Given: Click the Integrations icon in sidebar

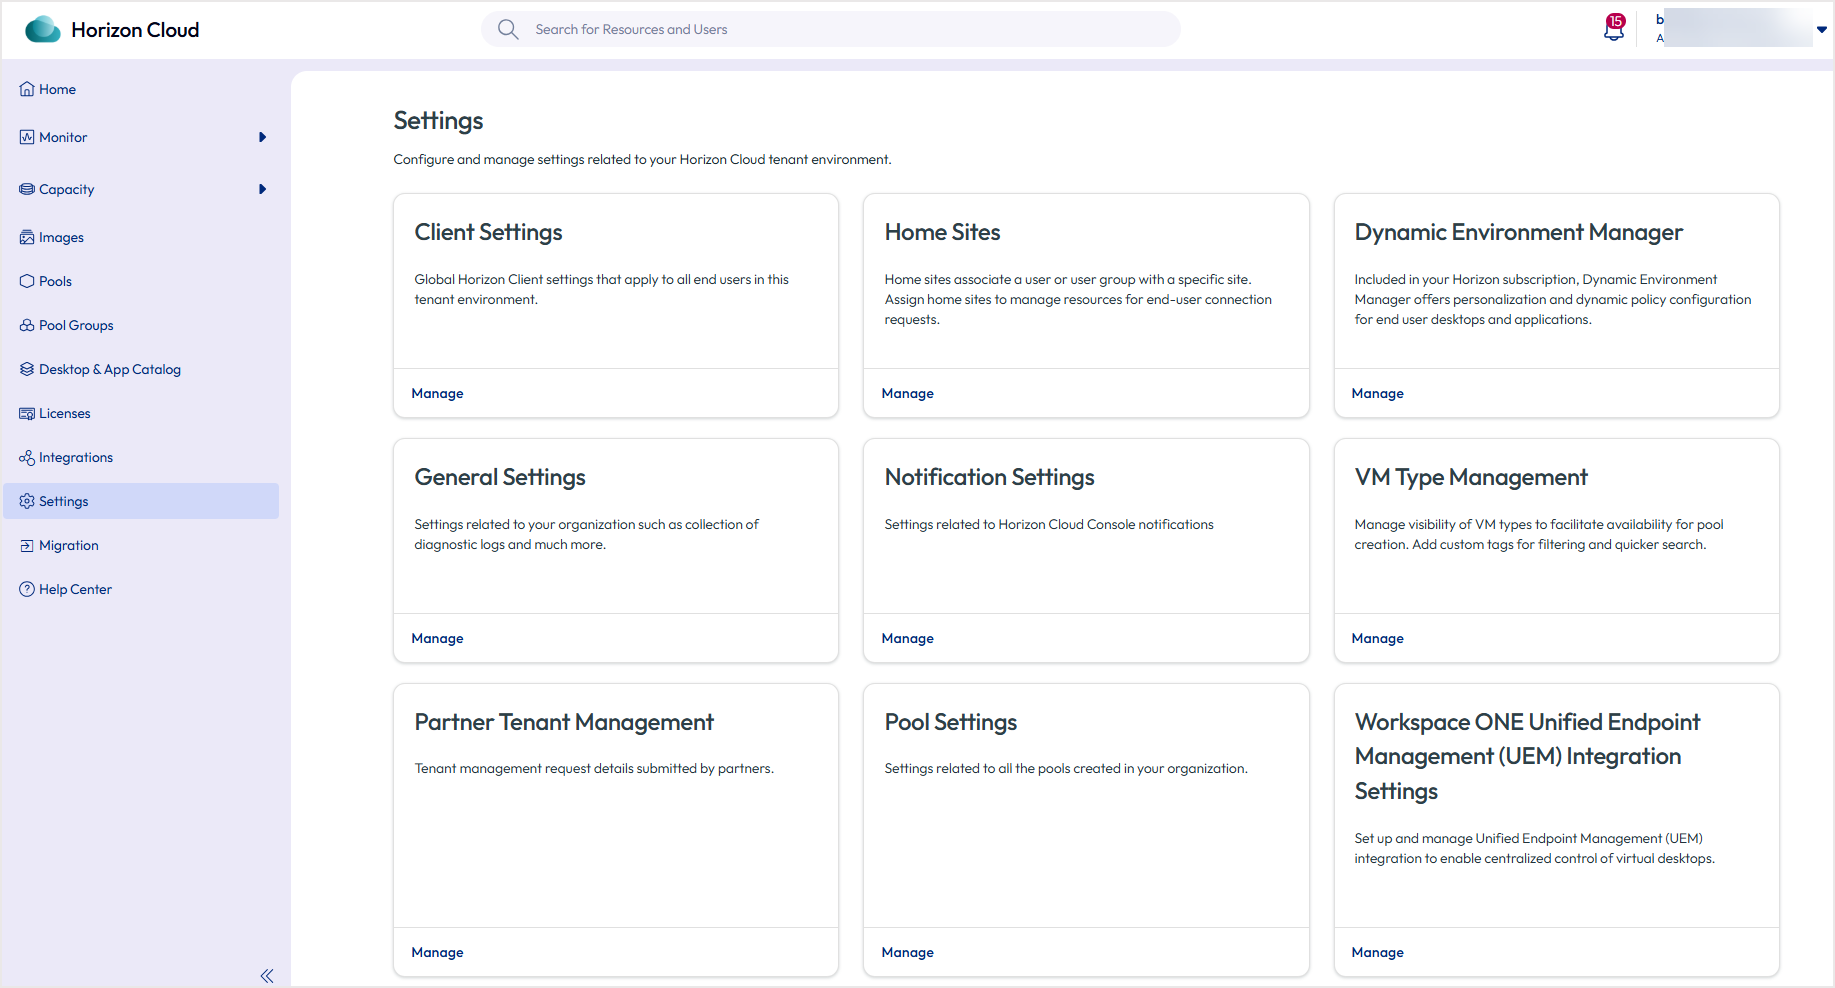Looking at the screenshot, I should tap(27, 457).
